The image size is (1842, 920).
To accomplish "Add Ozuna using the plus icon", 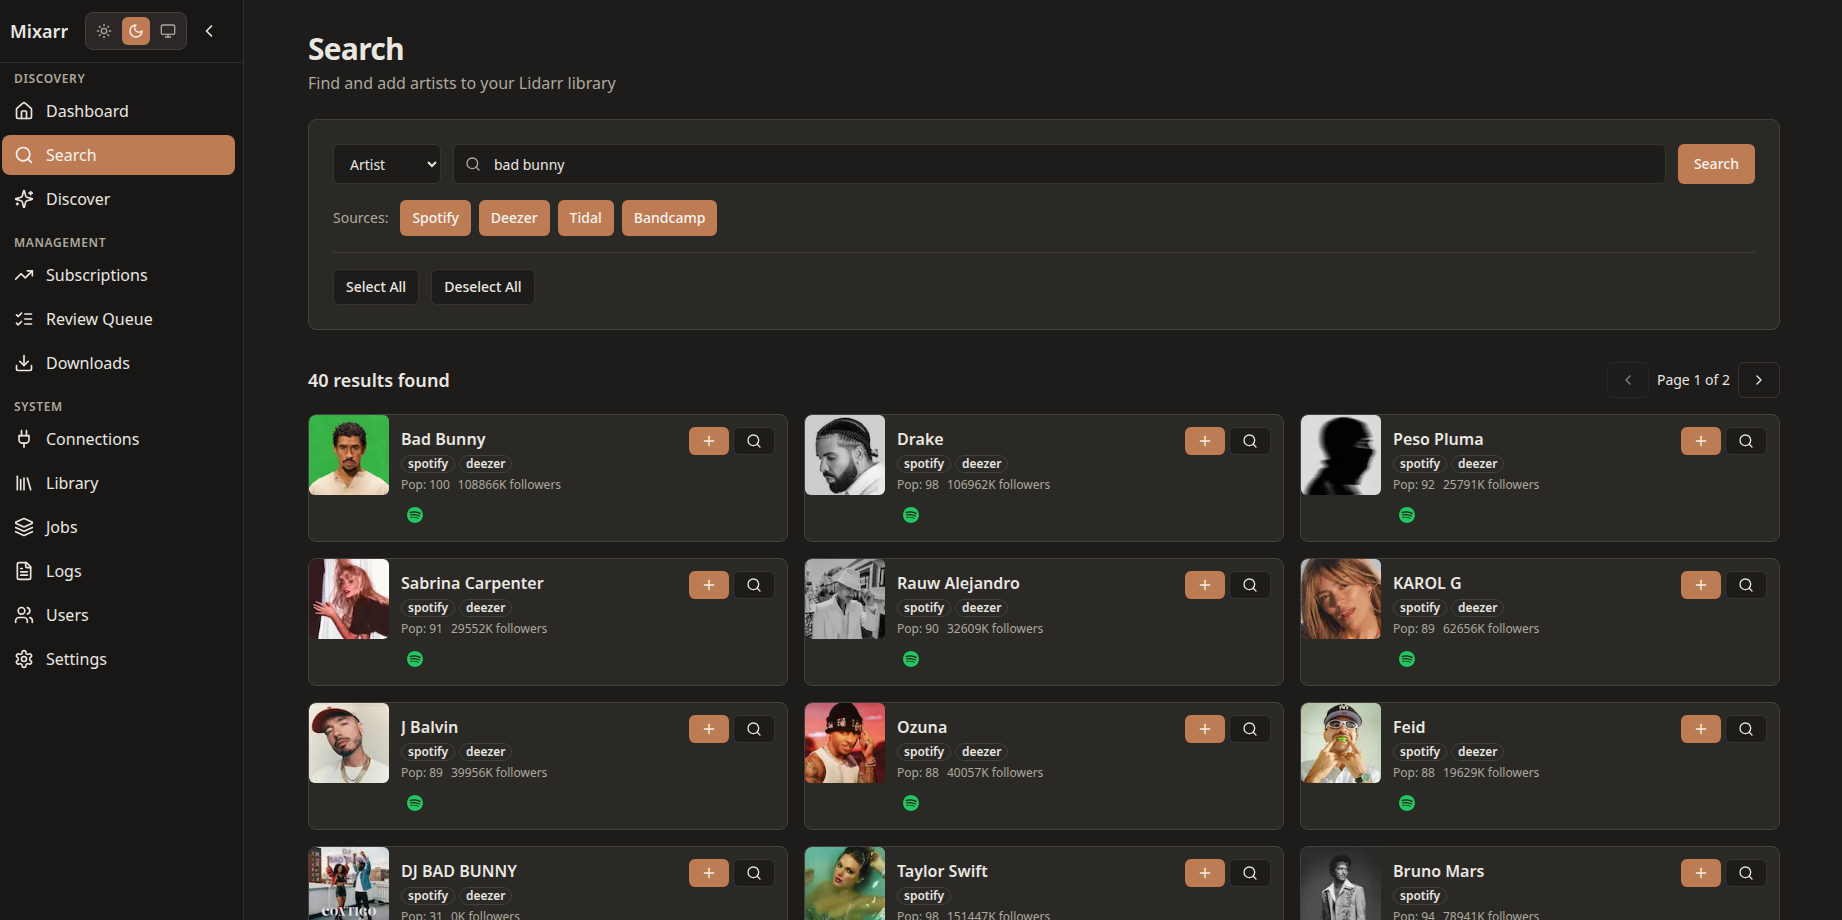I will 1204,729.
